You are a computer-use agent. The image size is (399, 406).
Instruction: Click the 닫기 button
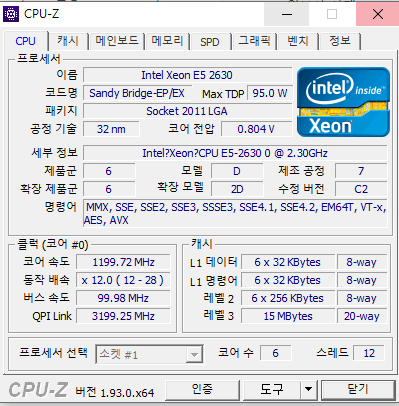[358, 389]
